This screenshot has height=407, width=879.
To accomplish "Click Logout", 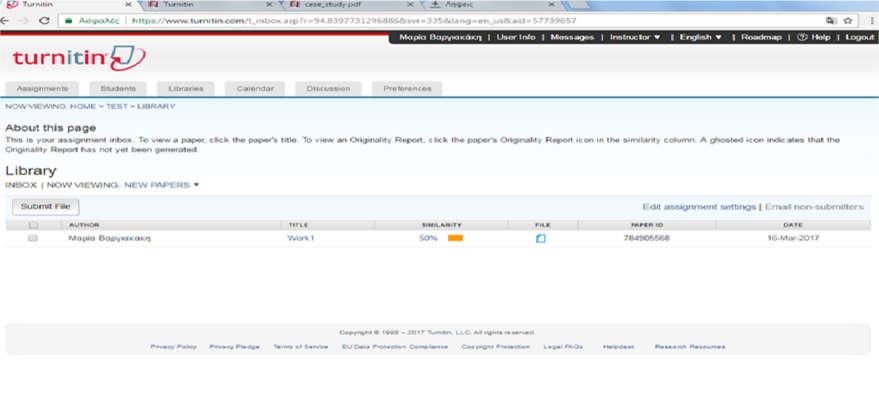I will (859, 37).
